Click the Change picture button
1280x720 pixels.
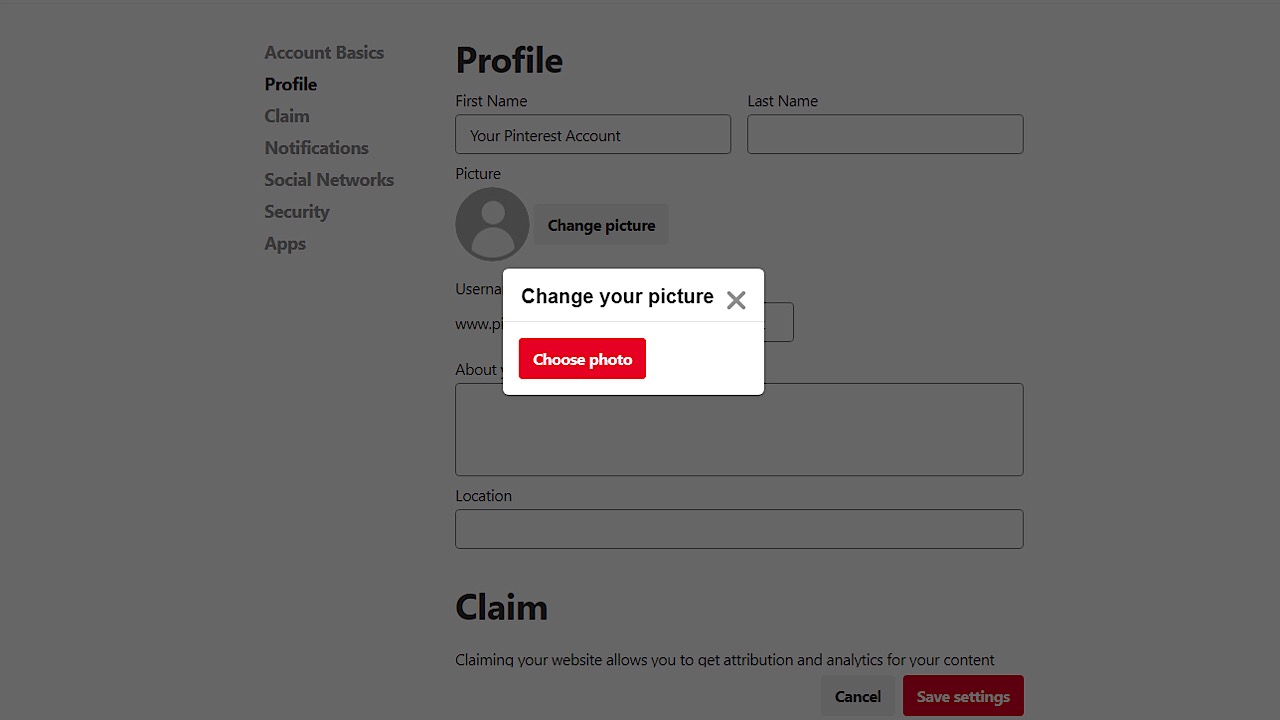[601, 225]
